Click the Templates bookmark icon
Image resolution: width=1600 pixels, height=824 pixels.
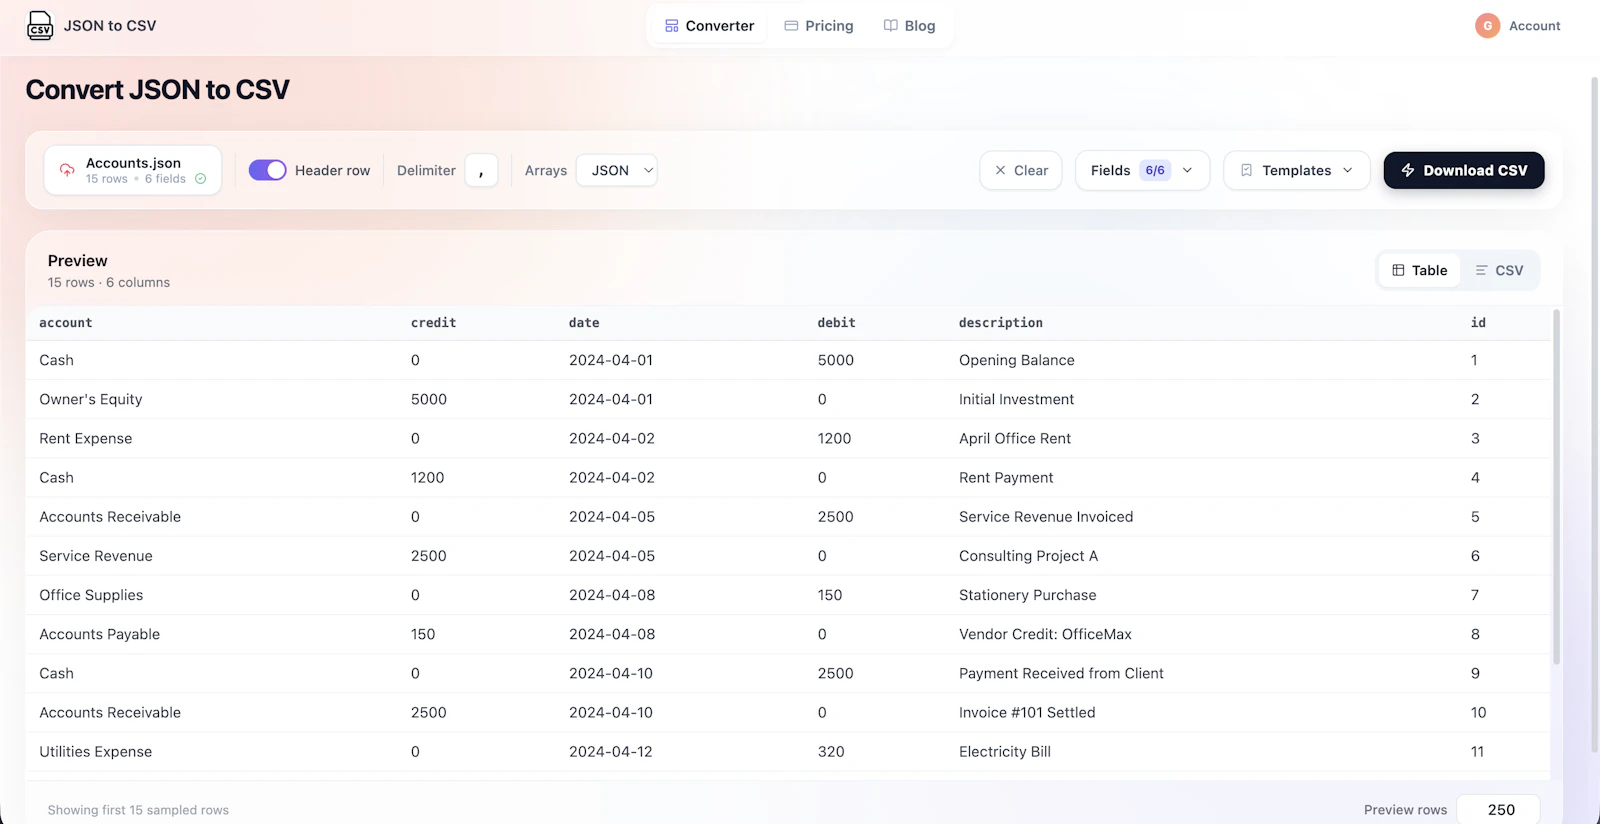click(x=1246, y=171)
